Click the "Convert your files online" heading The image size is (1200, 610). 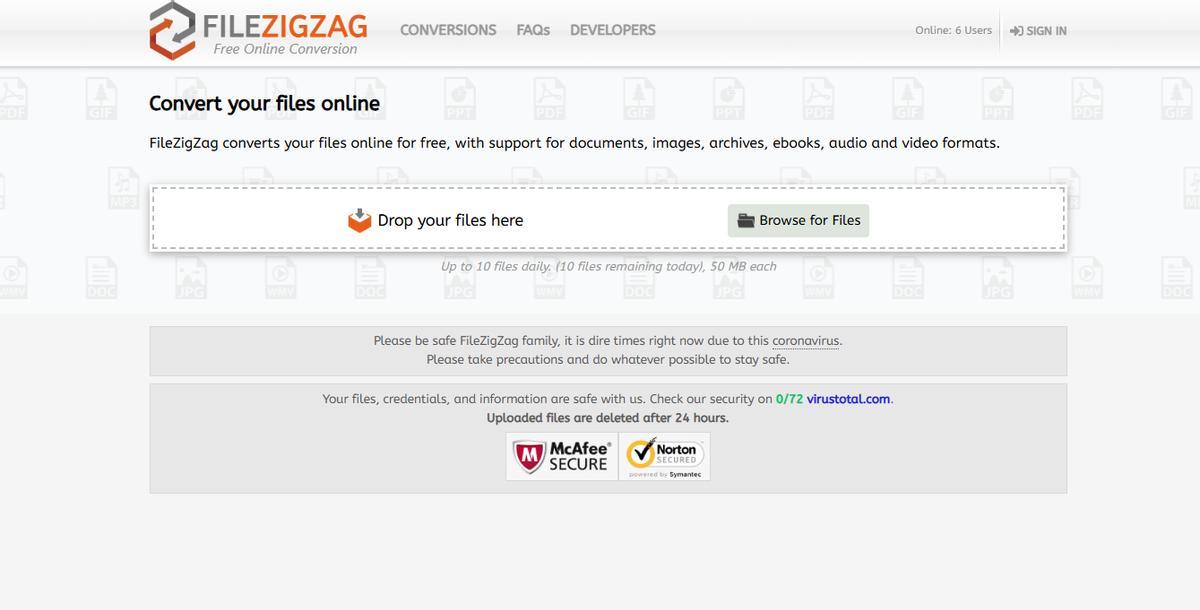264,103
